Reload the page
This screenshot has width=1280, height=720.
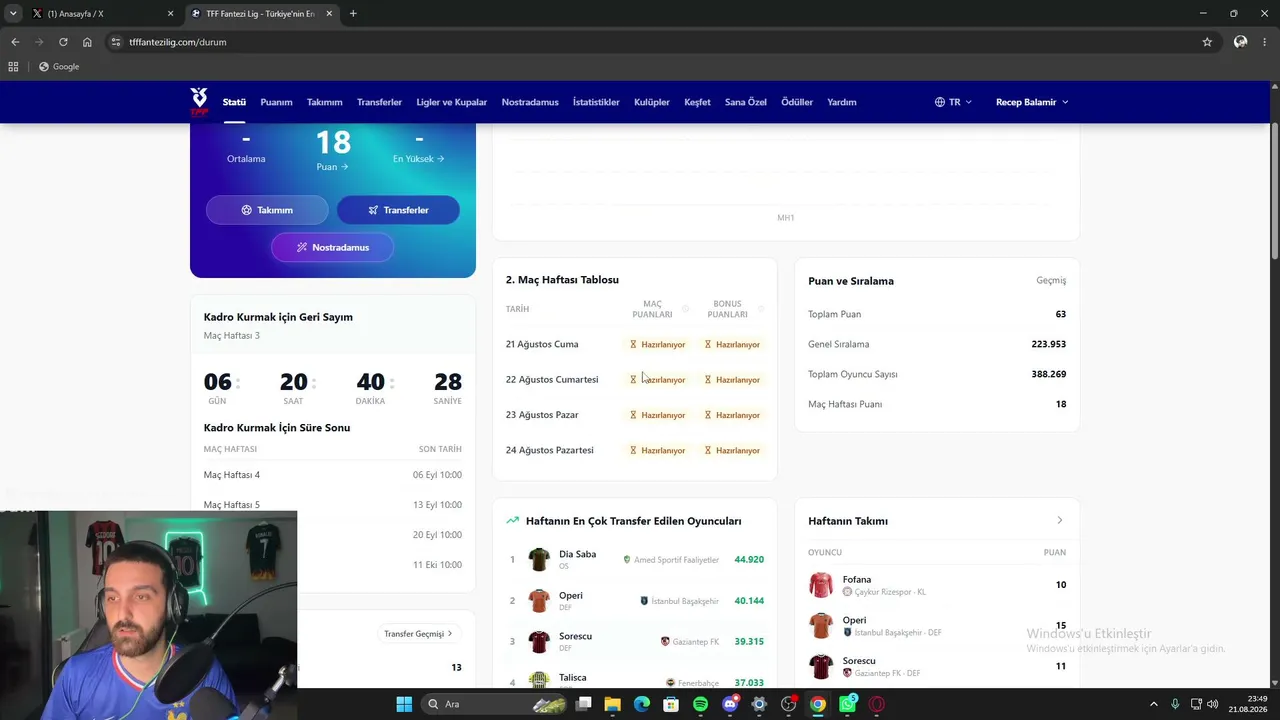tap(63, 42)
